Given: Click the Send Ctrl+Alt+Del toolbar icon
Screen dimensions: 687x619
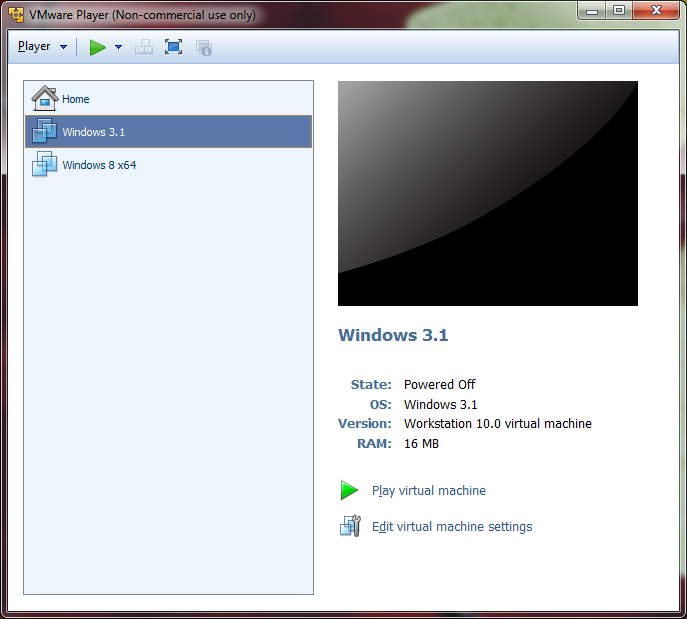Looking at the screenshot, I should click(144, 47).
